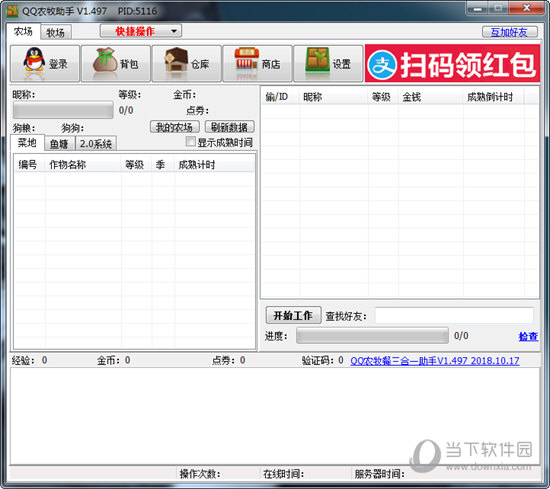The height and width of the screenshot is (489, 550).
Task: Click the log output text area
Action: tap(275, 416)
